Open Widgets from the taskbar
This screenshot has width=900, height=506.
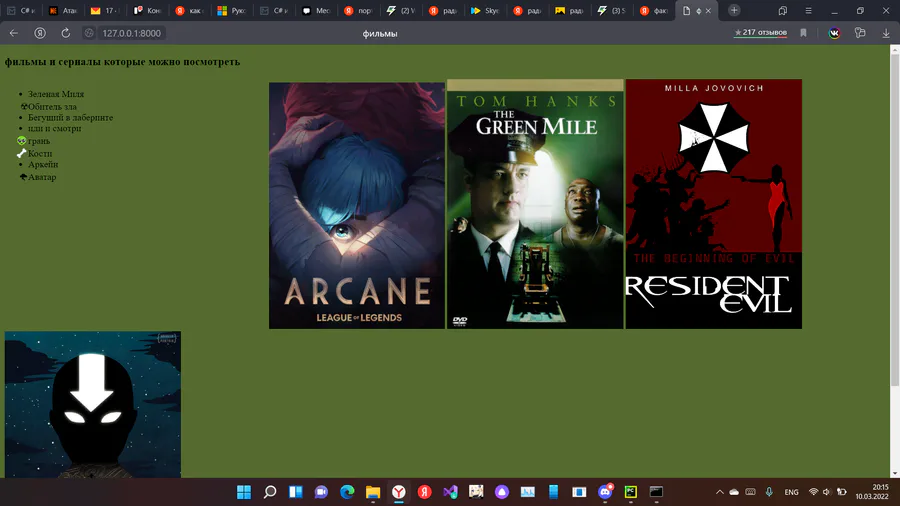click(x=296, y=492)
